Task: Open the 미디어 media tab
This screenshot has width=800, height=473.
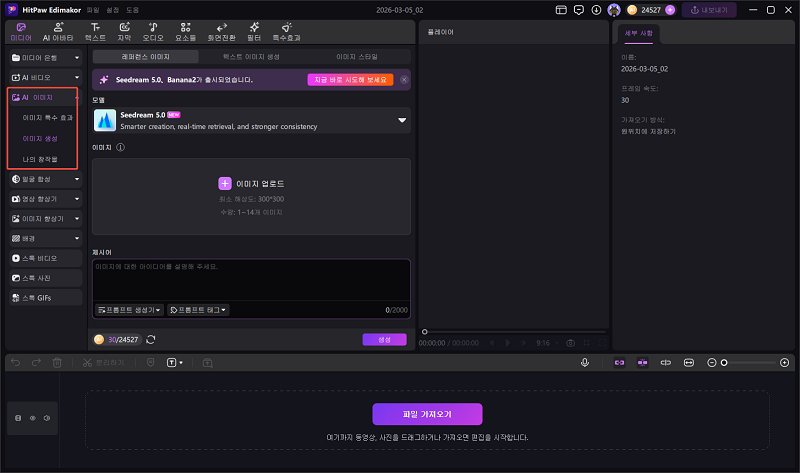Action: (x=21, y=32)
